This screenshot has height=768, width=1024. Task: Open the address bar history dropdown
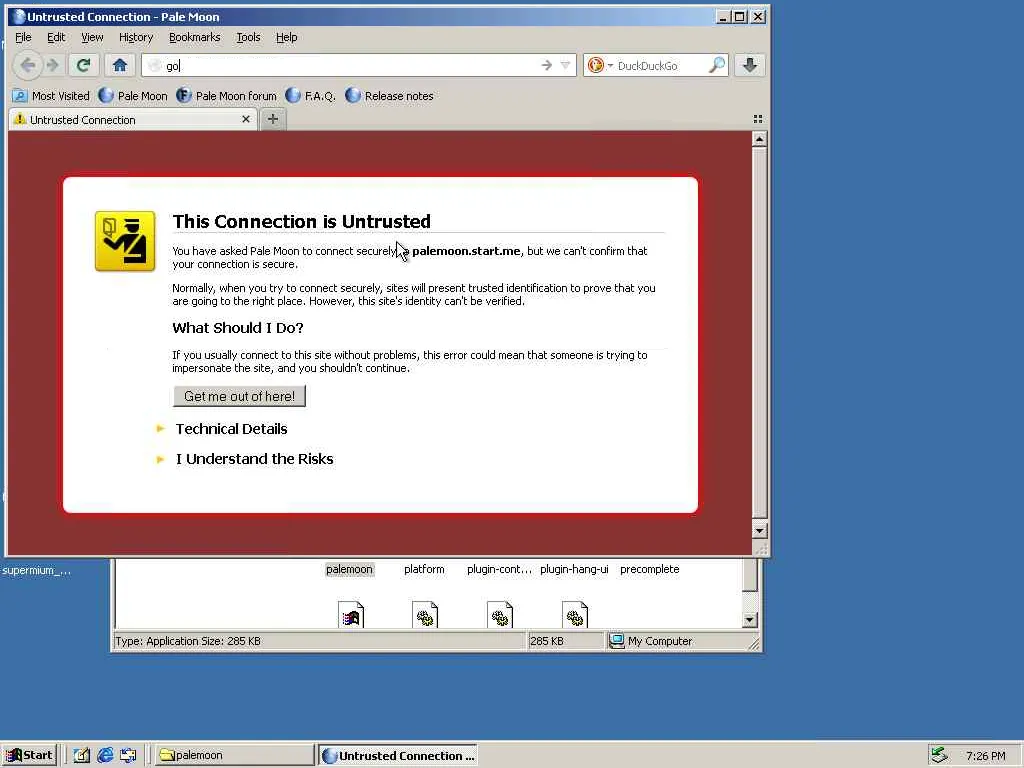(x=566, y=65)
